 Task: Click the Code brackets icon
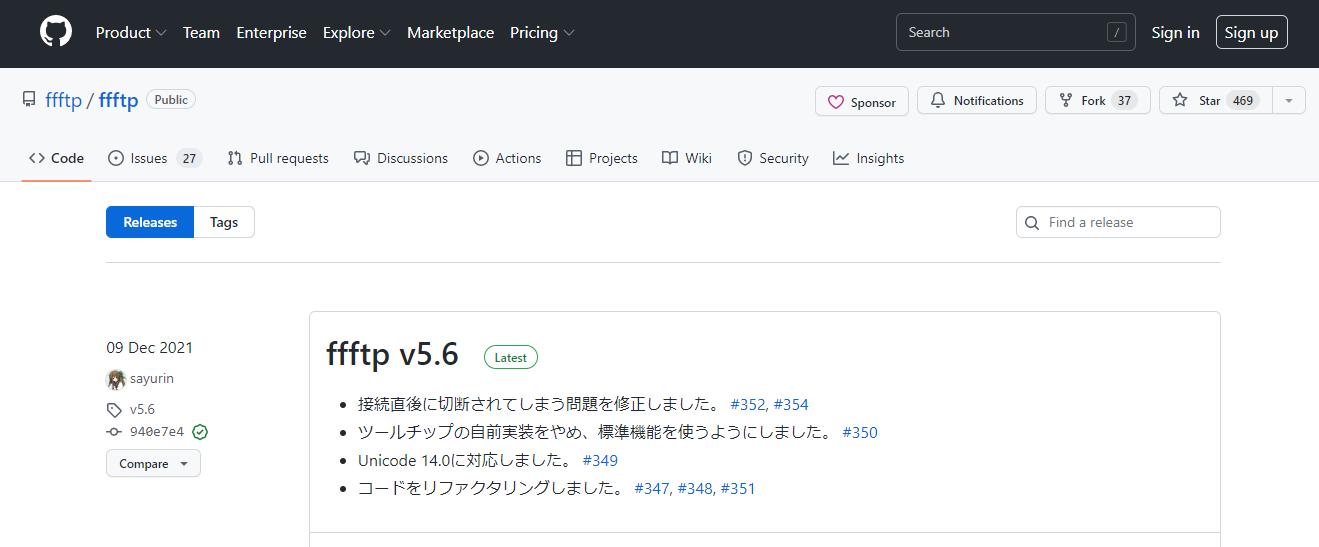click(x=37, y=158)
